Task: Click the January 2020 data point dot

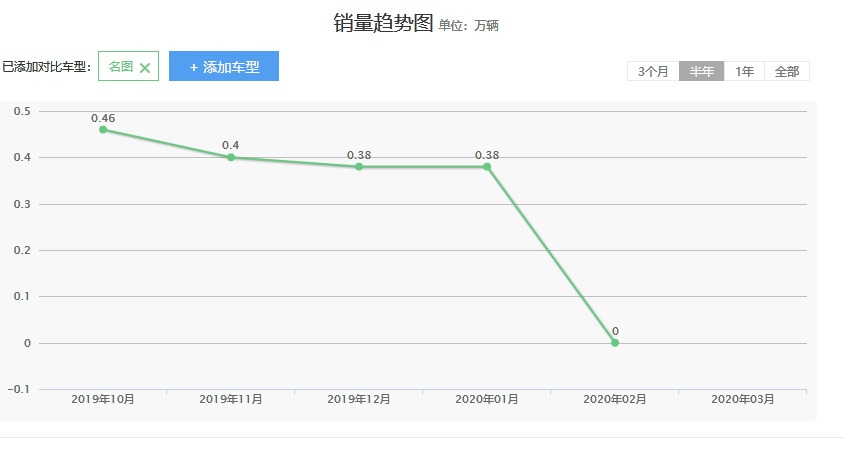Action: [x=487, y=166]
